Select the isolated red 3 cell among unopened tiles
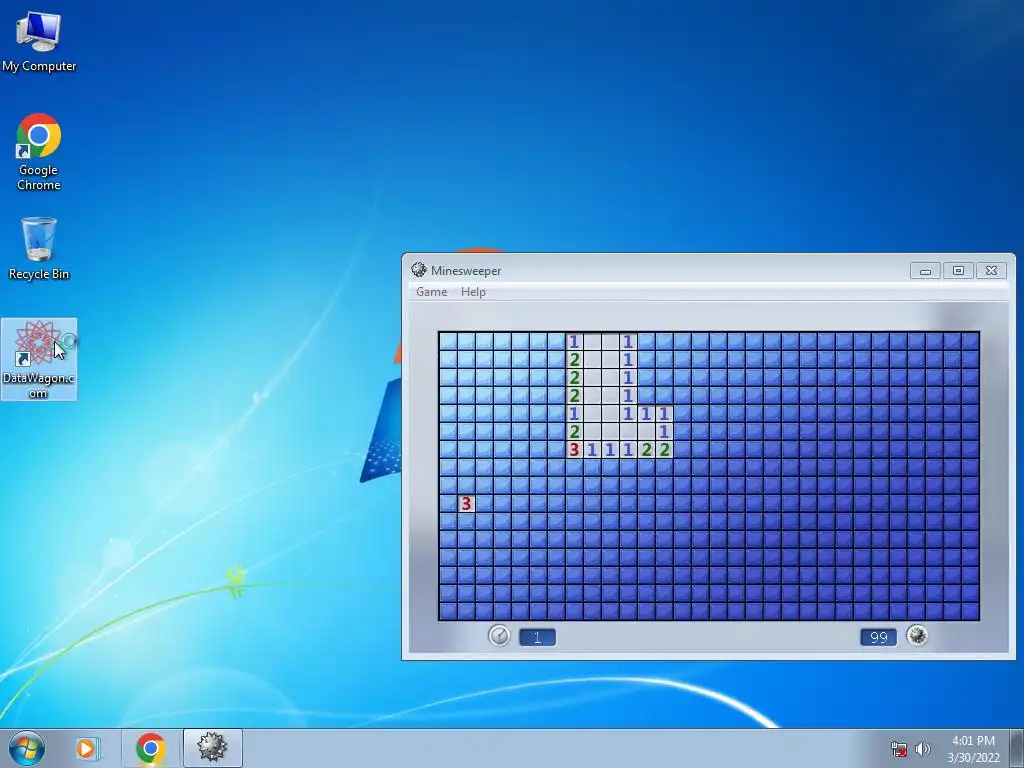Viewport: 1024px width, 768px height. [466, 504]
